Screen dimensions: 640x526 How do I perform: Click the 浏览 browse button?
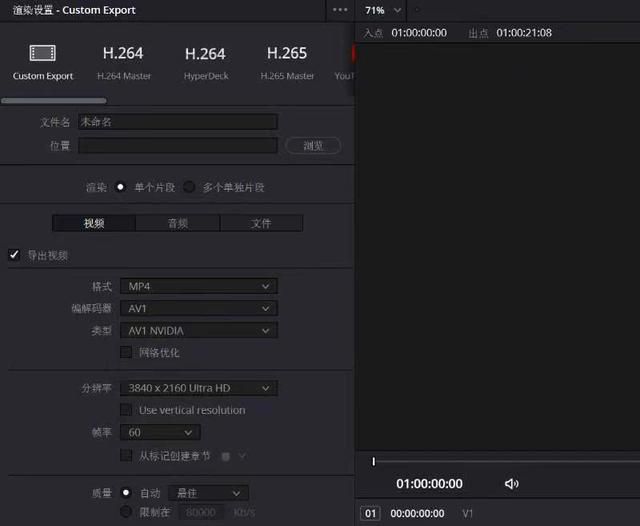pyautogui.click(x=313, y=145)
